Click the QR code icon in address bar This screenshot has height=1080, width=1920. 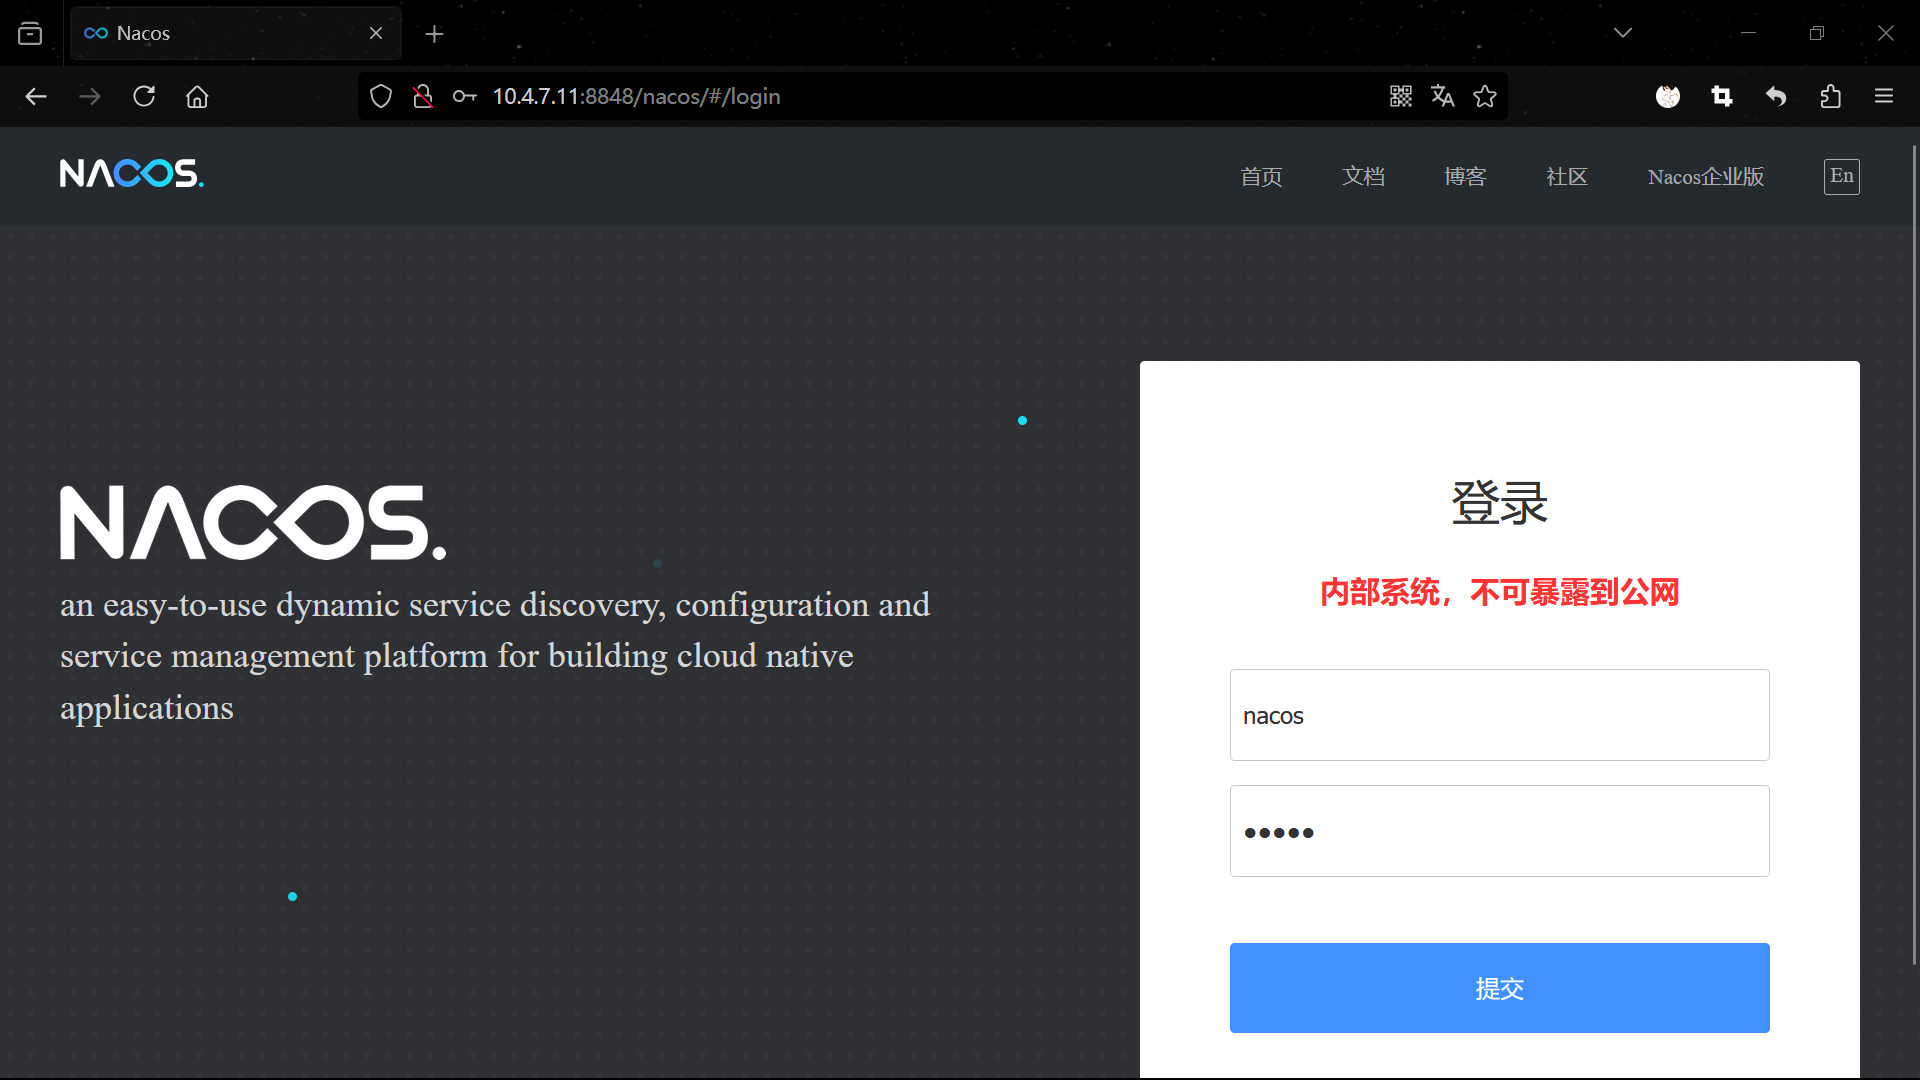1400,96
